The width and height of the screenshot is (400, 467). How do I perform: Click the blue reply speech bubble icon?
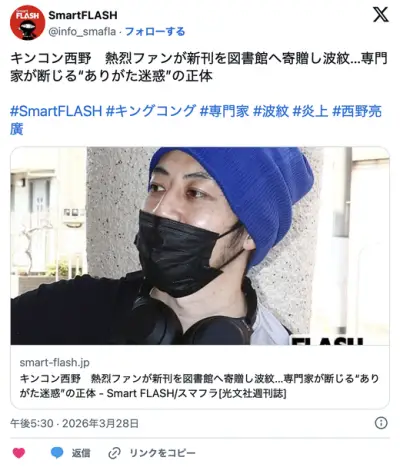pos(57,453)
